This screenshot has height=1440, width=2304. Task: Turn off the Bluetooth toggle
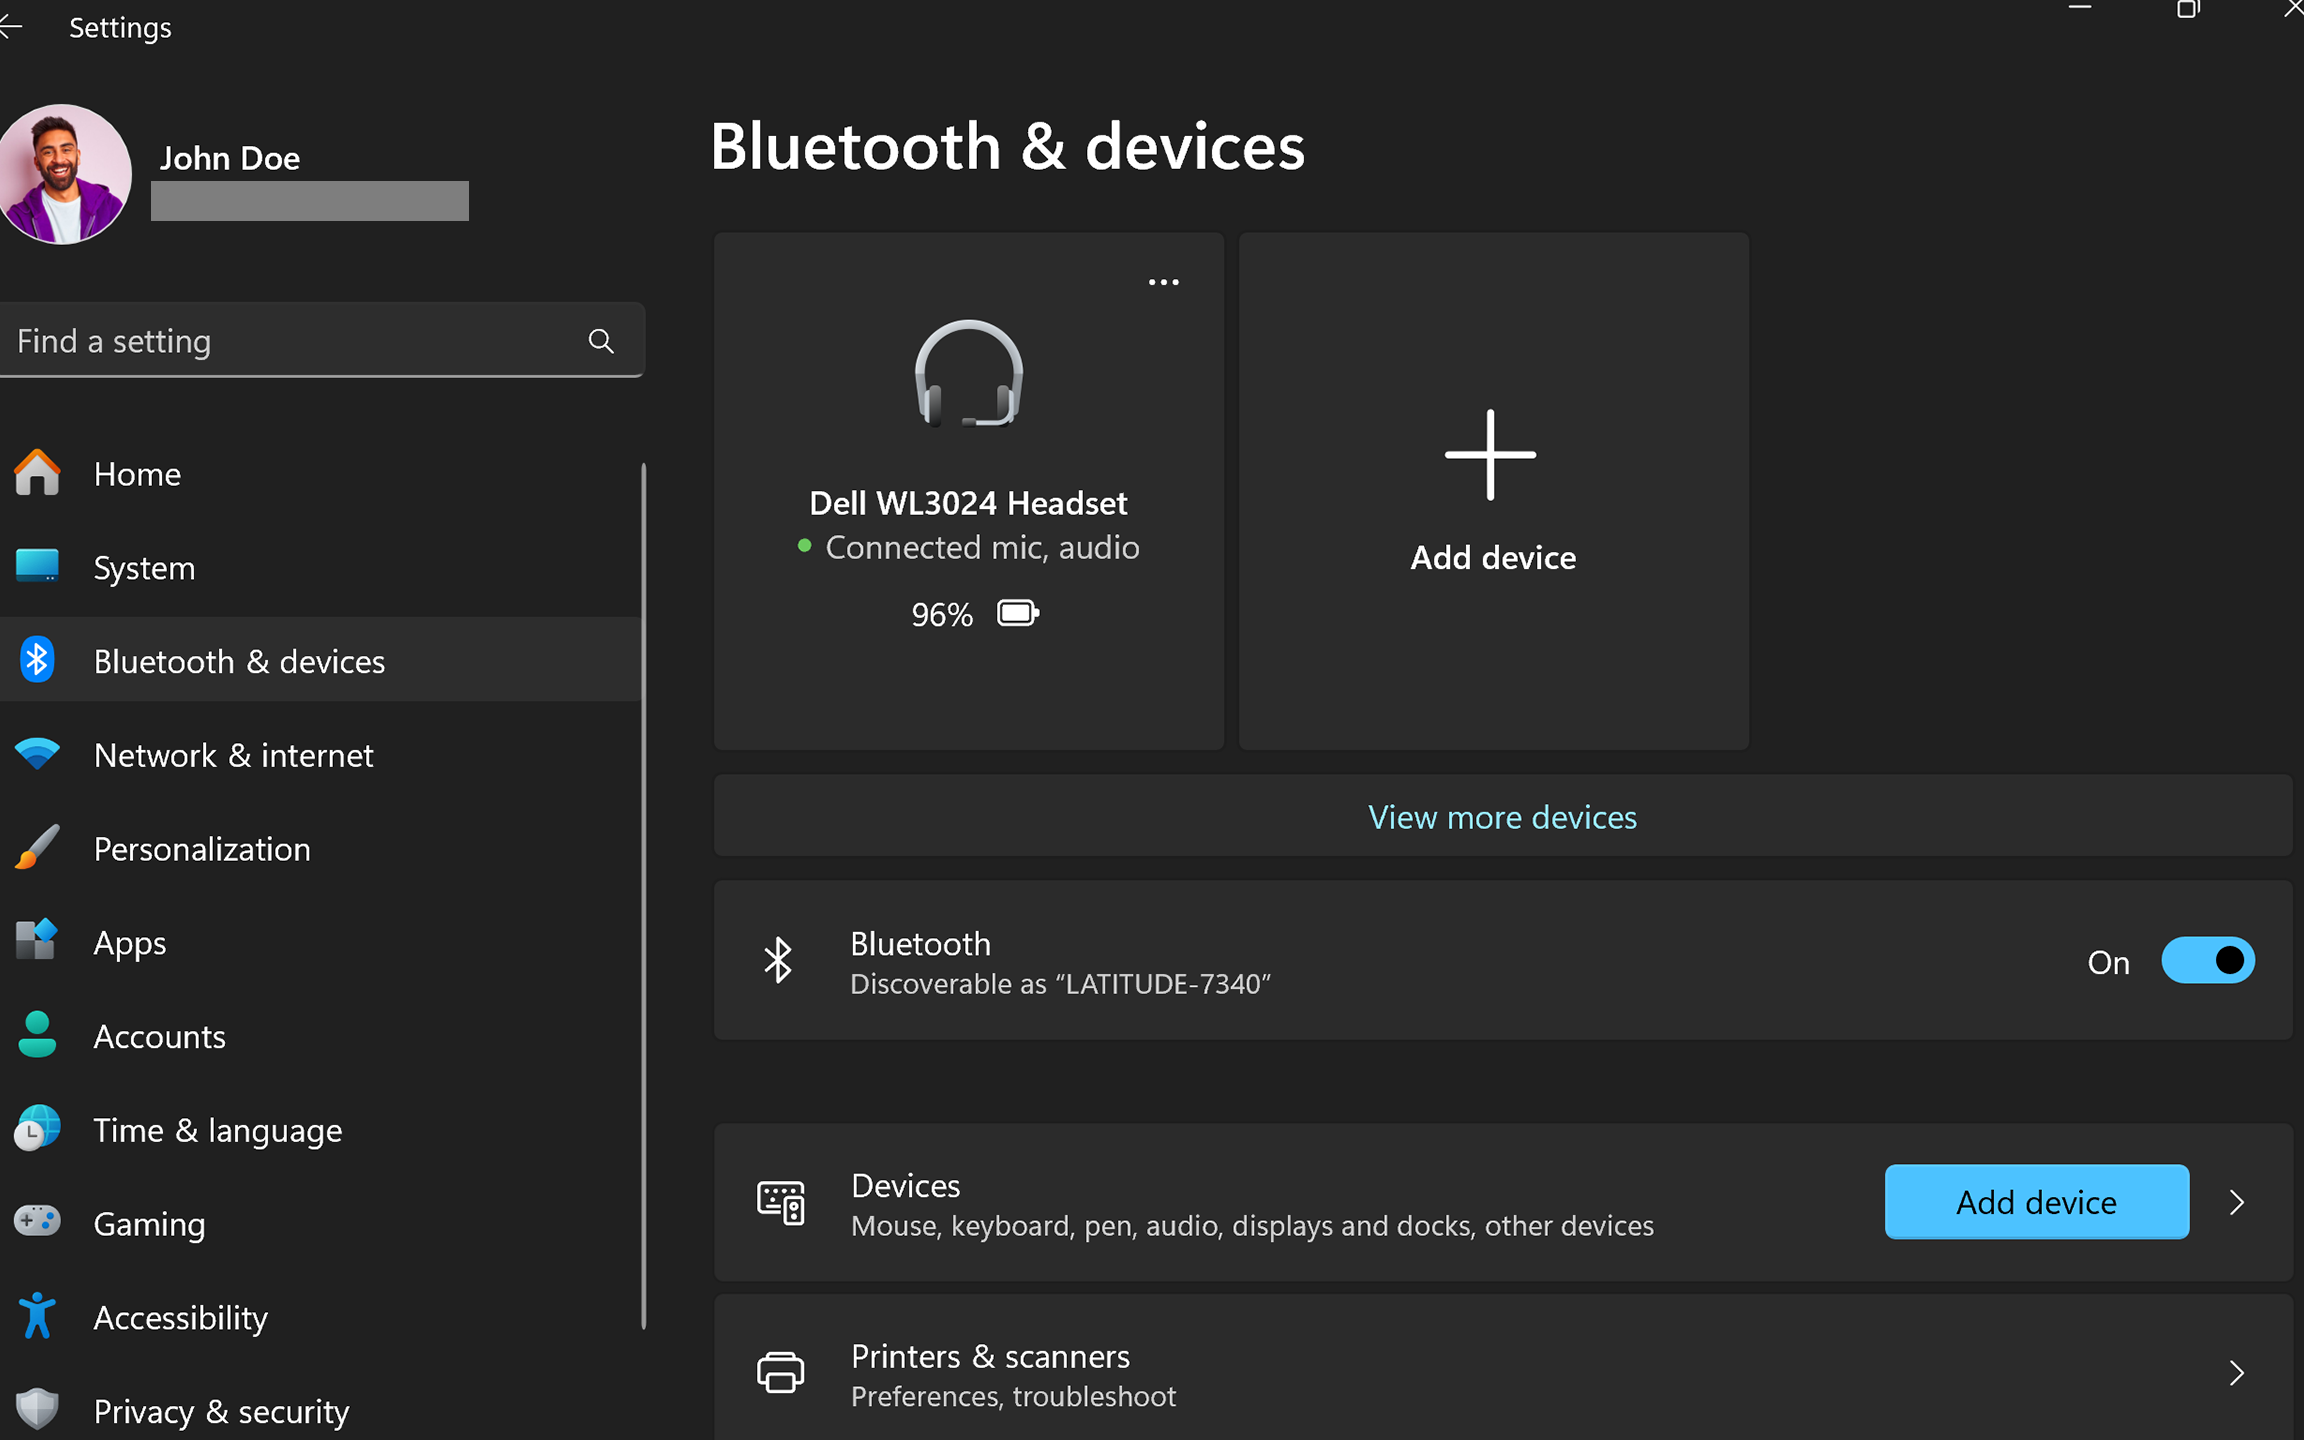pyautogui.click(x=2207, y=961)
